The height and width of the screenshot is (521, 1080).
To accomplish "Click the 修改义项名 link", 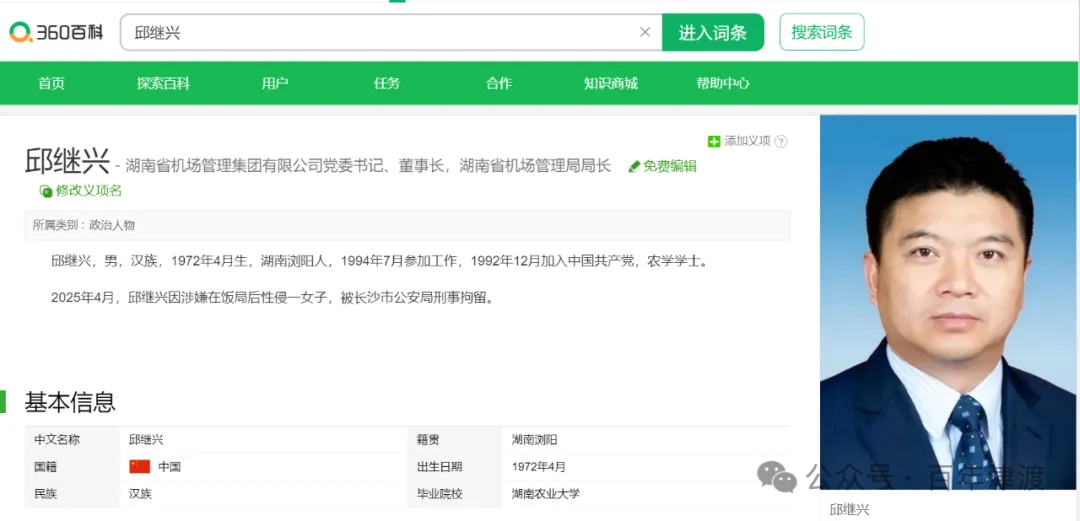I will click(89, 191).
